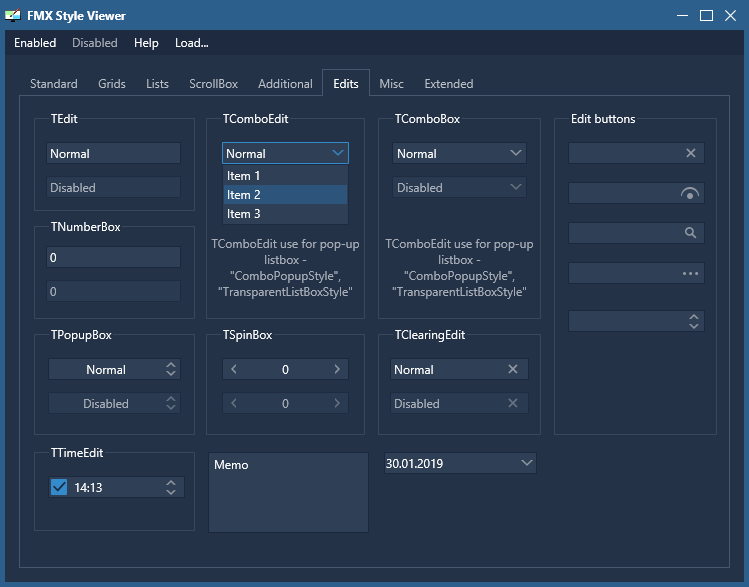The width and height of the screenshot is (749, 587).
Task: Open the Disabled menu
Action: click(x=95, y=43)
